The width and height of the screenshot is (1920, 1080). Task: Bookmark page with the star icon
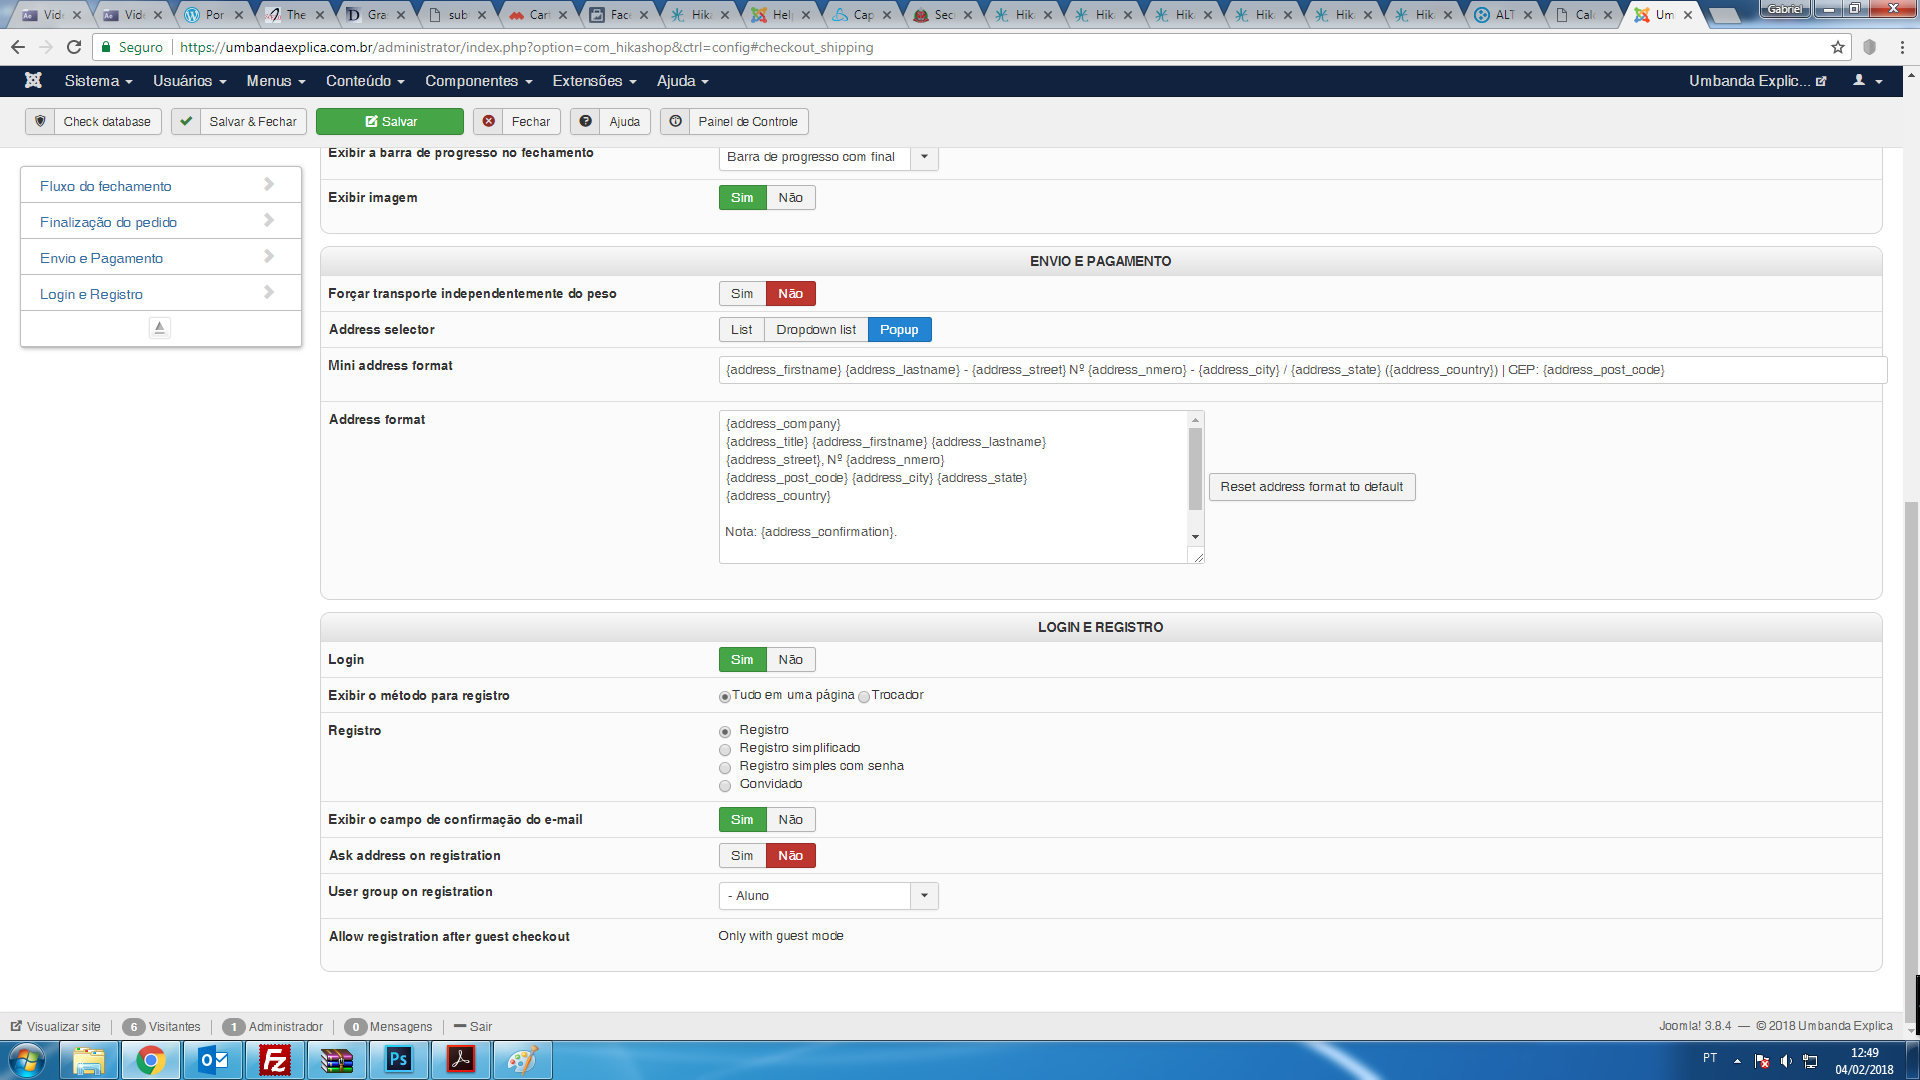point(1838,47)
